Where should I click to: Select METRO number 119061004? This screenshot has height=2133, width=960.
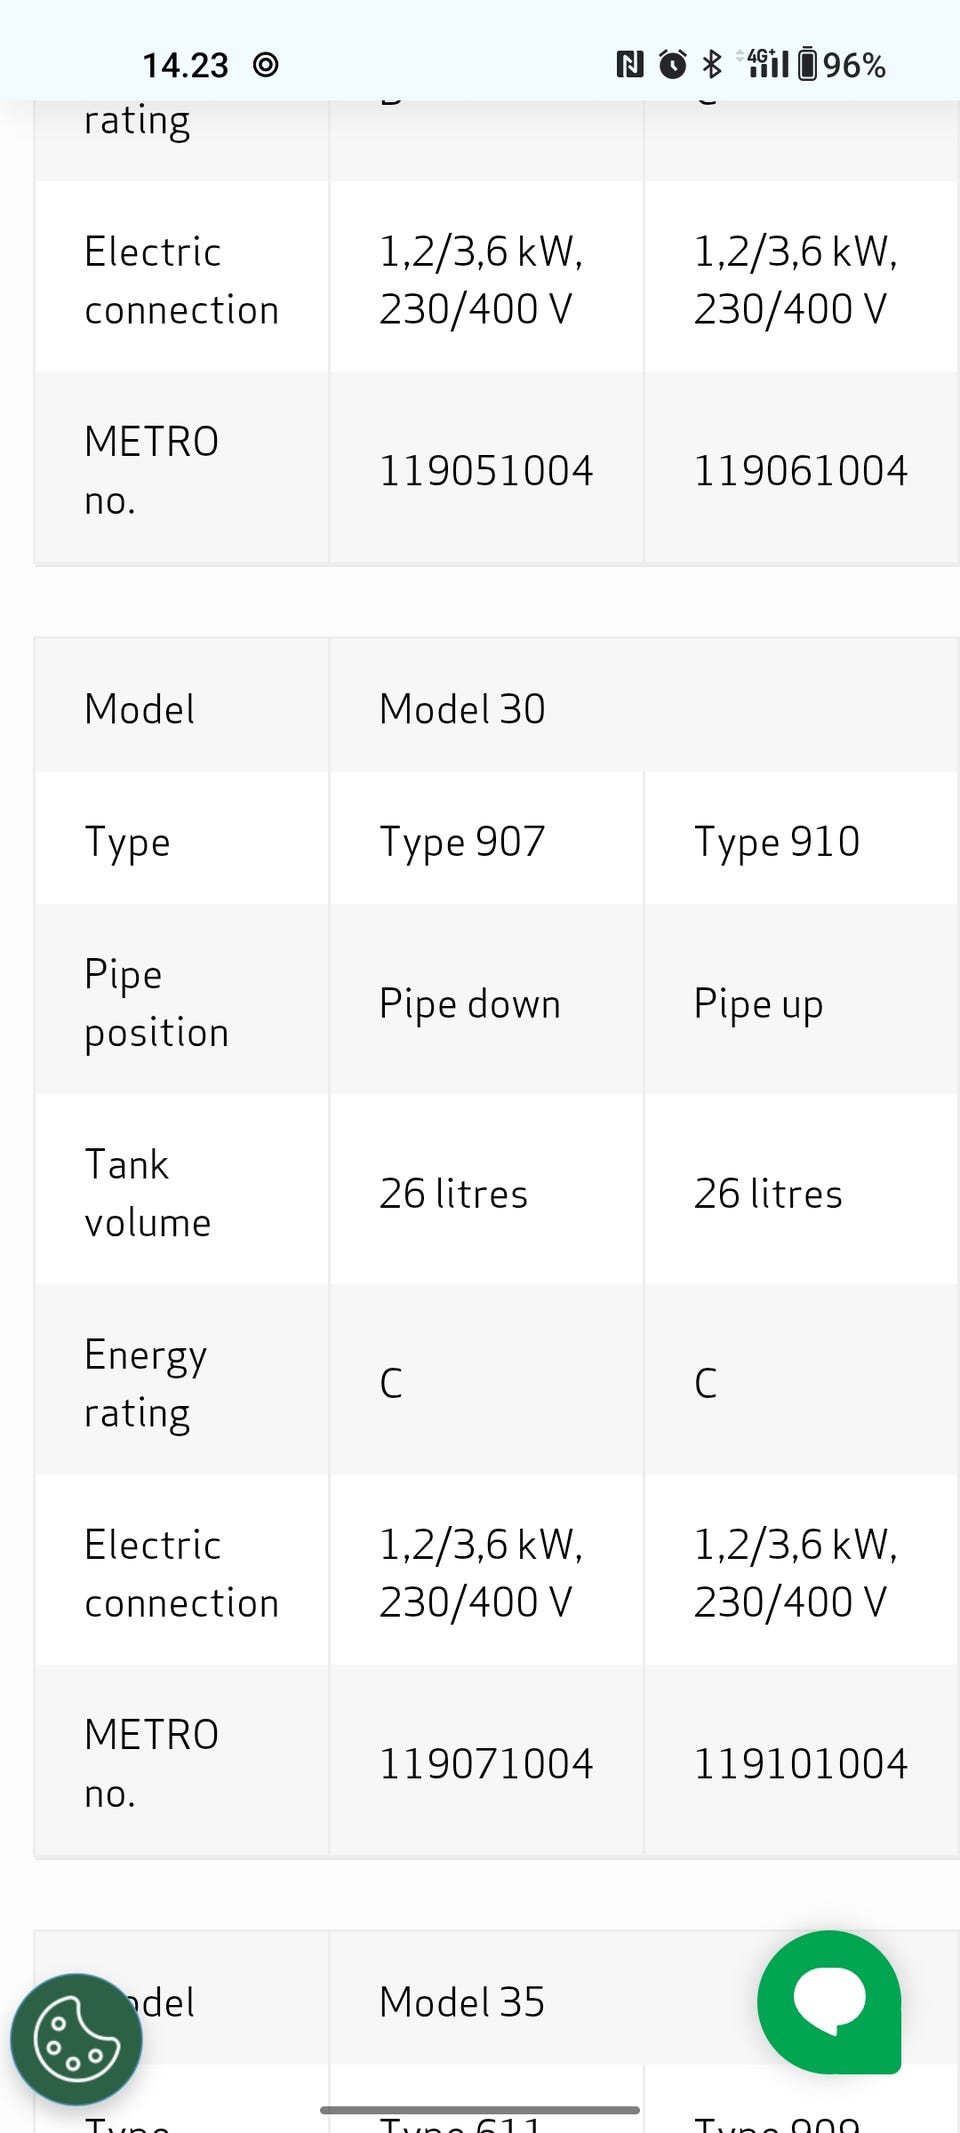pyautogui.click(x=800, y=471)
